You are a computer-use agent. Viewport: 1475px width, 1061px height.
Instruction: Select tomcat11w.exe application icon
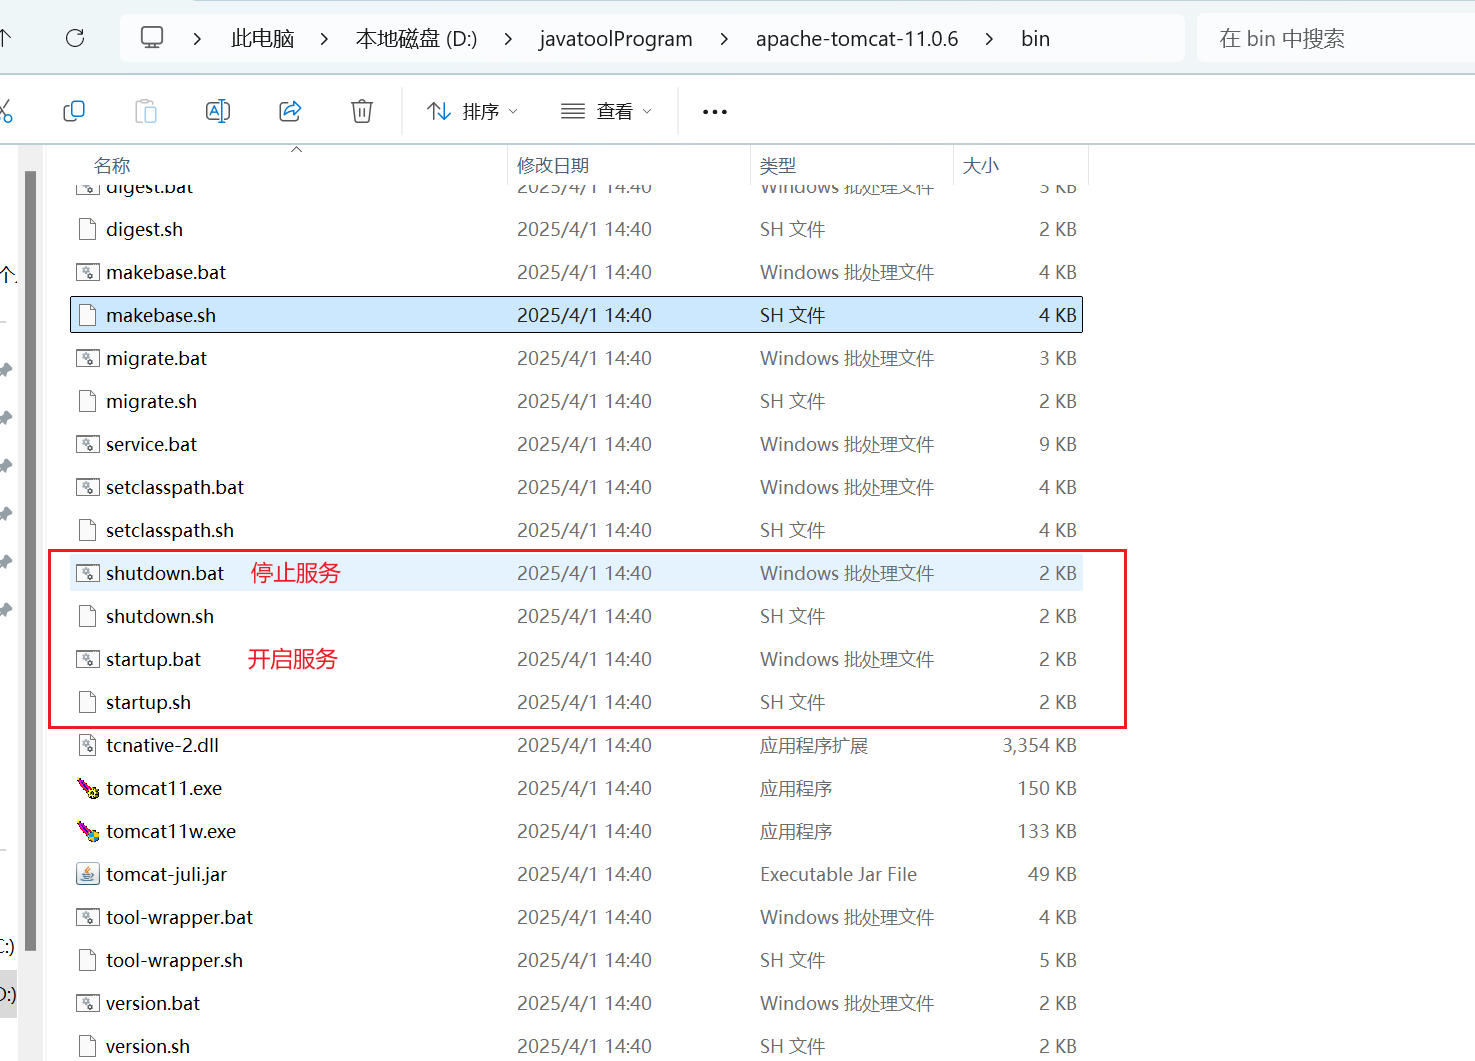[x=88, y=831]
